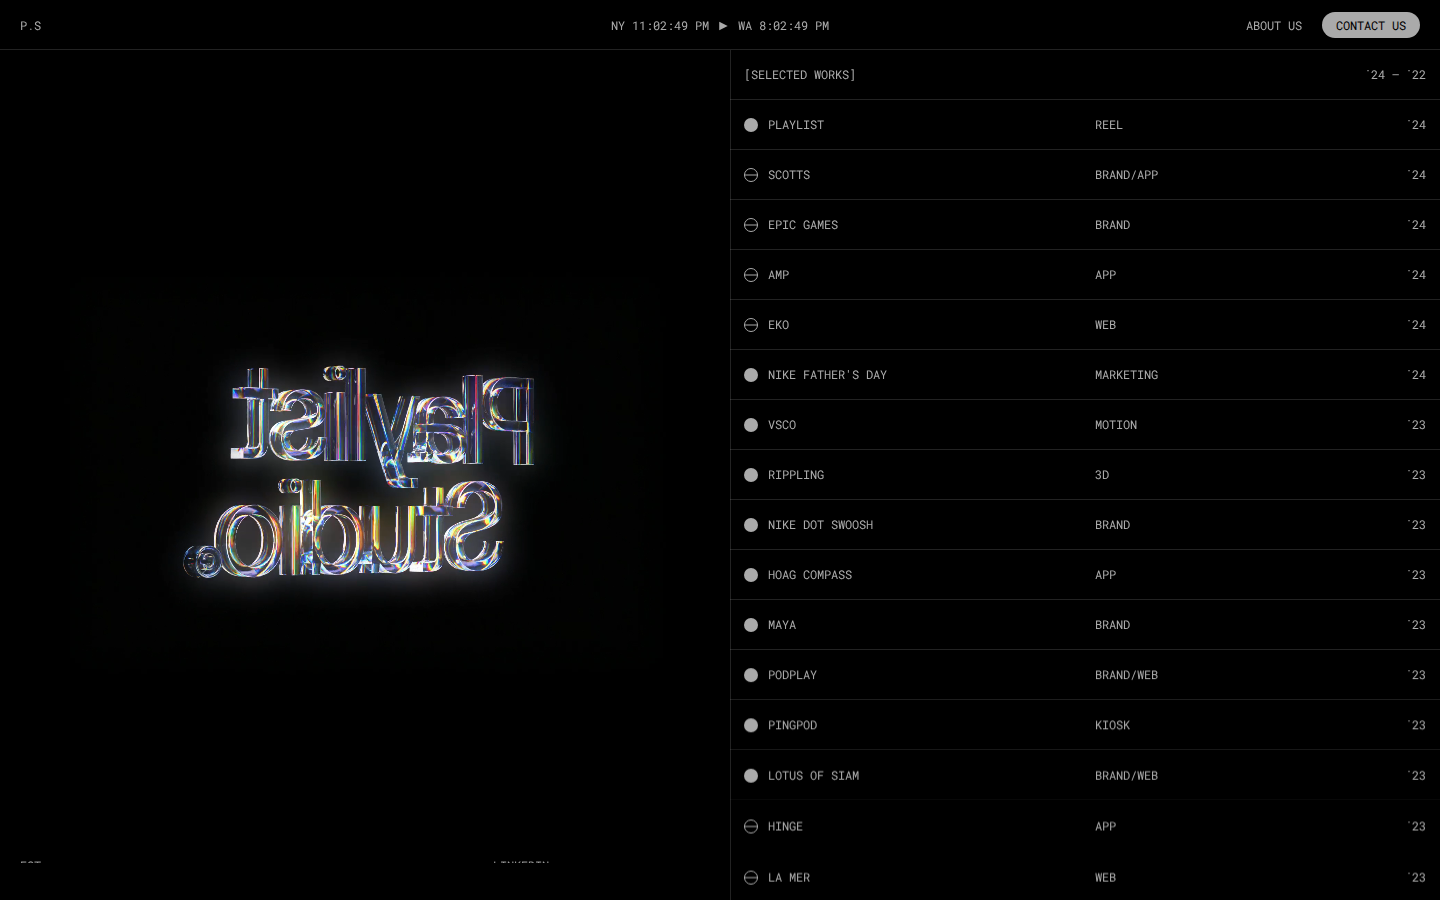Screen dimensions: 1440x900
Task: Click the crossed-circle icon beside SCOTTS
Action: coord(751,175)
